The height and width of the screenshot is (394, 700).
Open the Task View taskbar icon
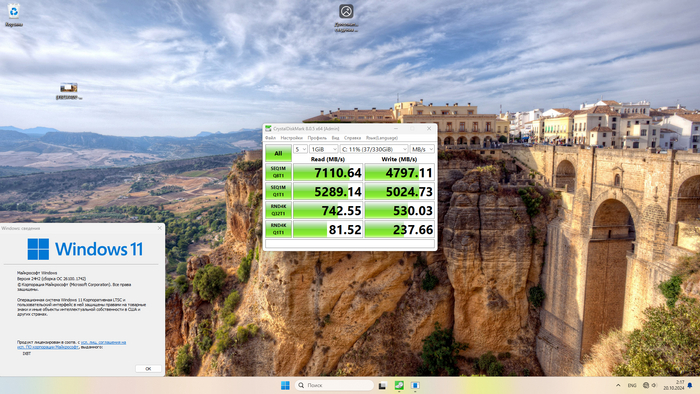[383, 385]
